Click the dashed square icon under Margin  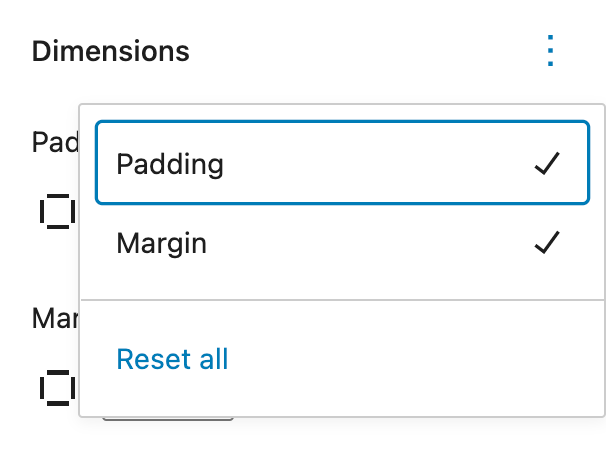click(x=57, y=388)
